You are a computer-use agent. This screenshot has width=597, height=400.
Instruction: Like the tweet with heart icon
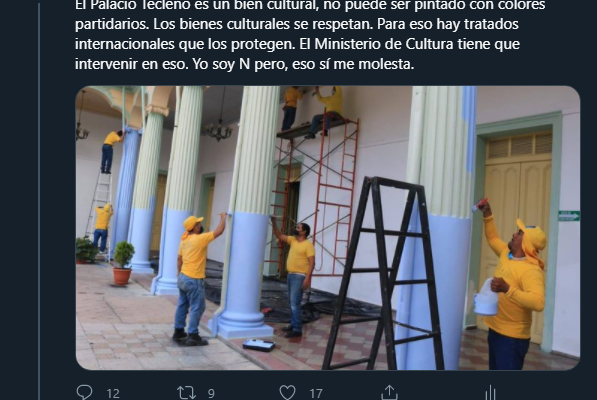tap(287, 392)
